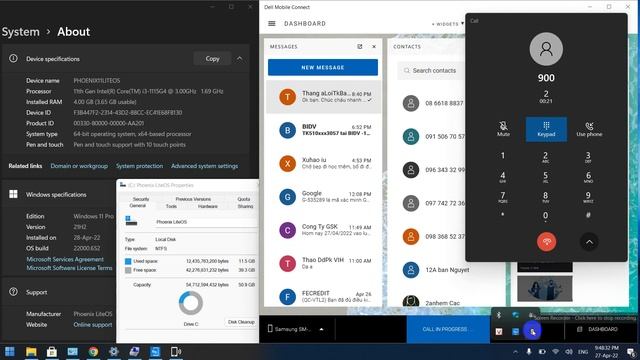Go back to System in the breadcrumb
The height and width of the screenshot is (360, 640).
[21, 32]
